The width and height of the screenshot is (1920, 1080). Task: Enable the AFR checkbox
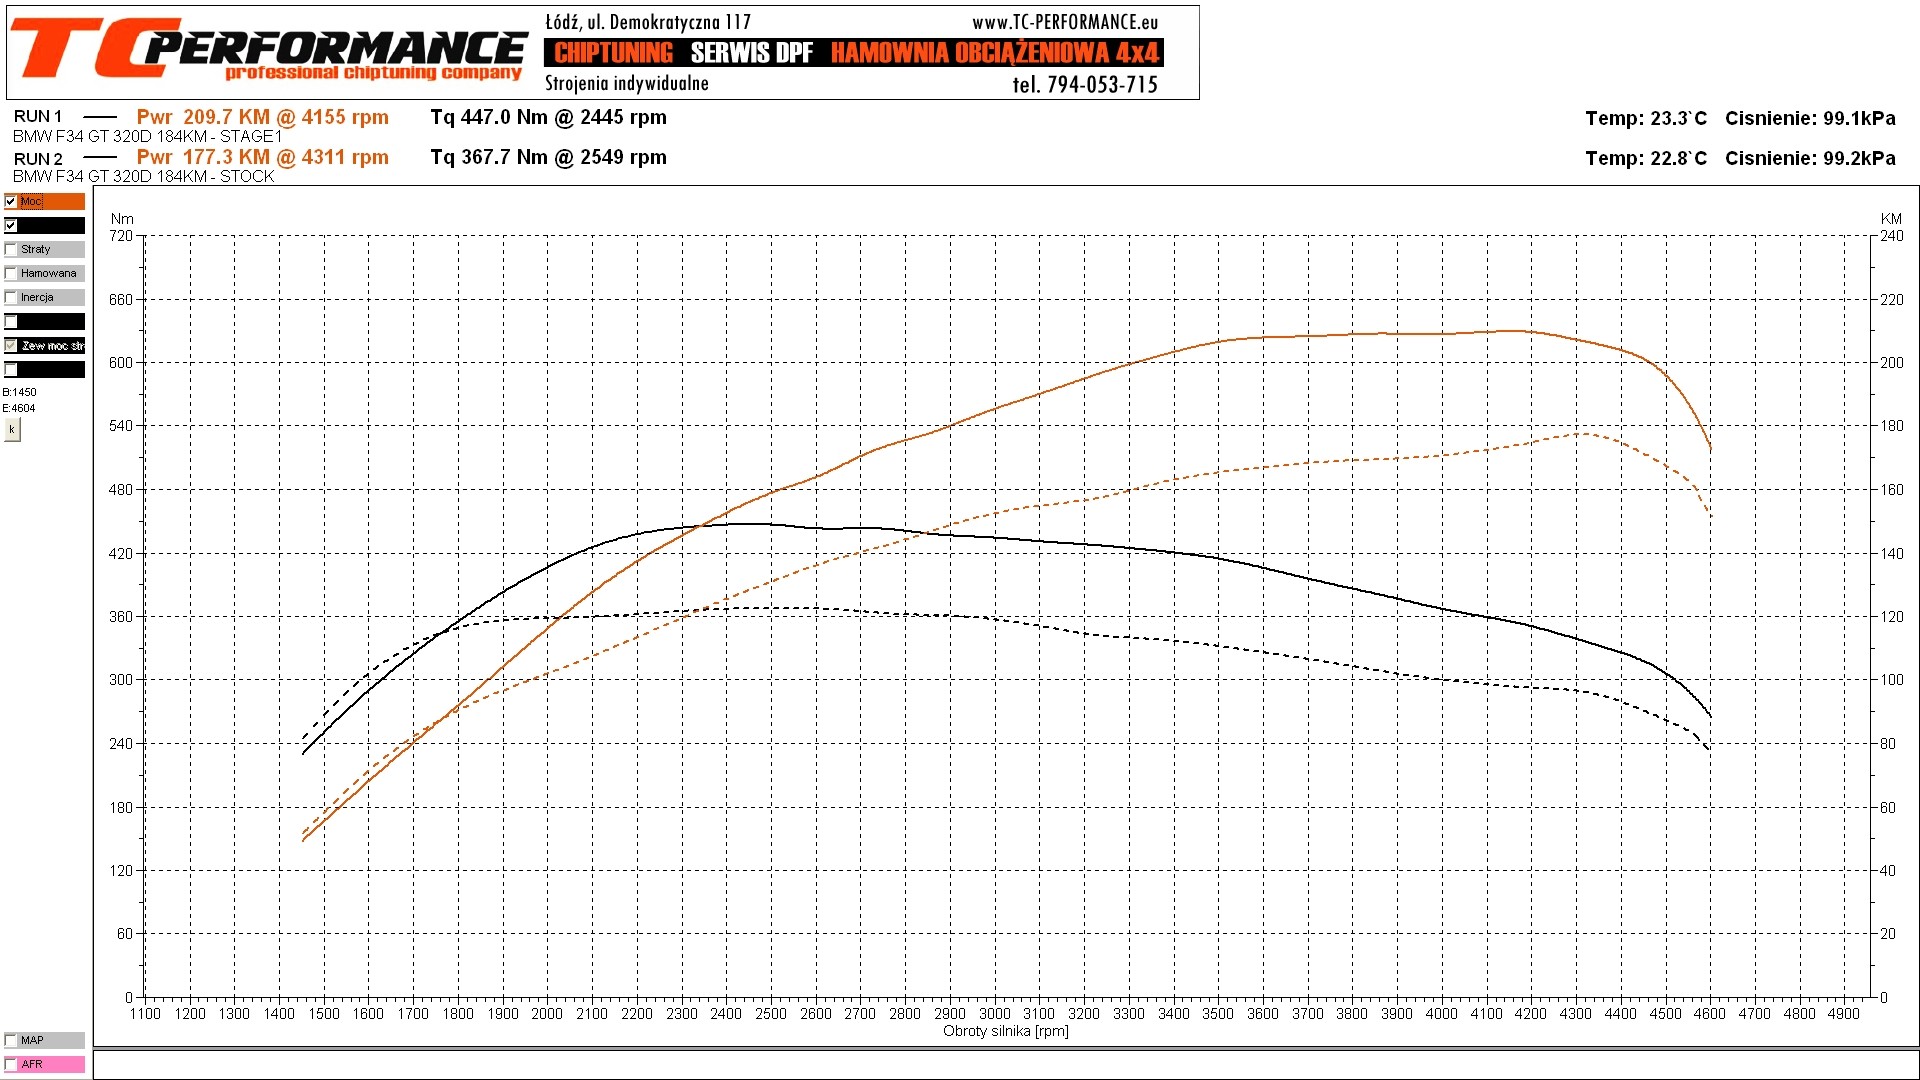11,1064
